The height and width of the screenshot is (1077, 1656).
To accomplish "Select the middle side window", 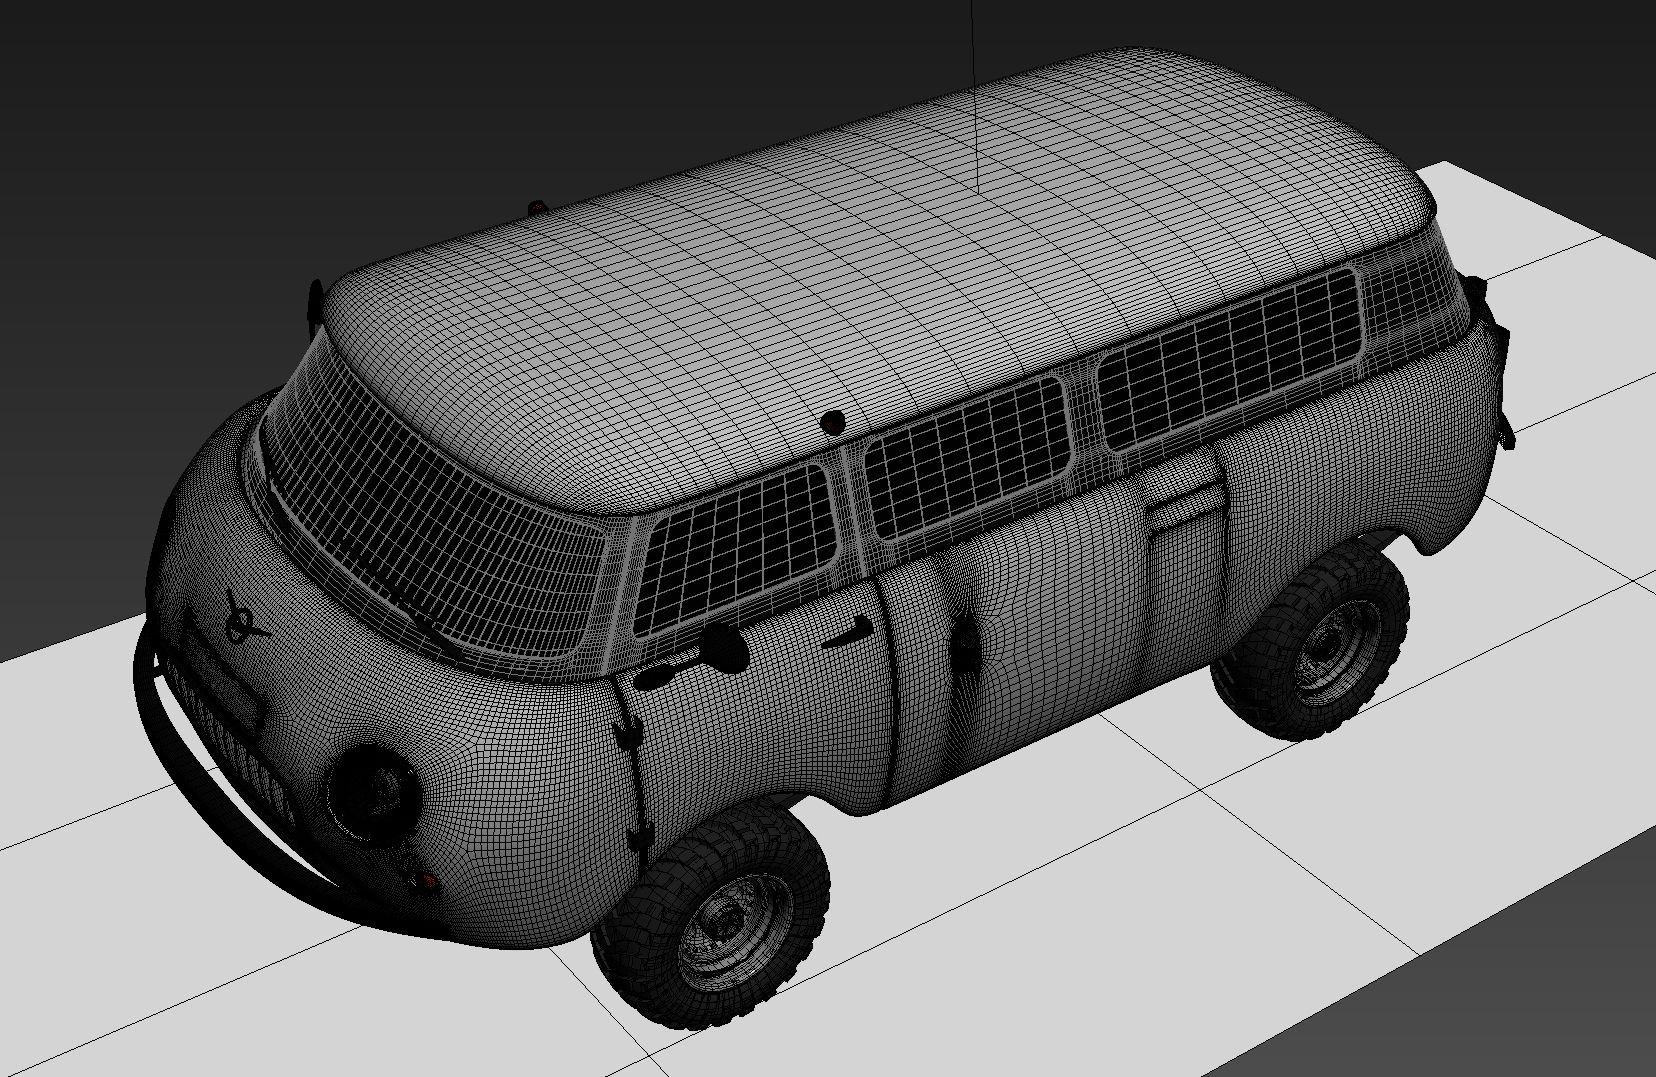I will click(965, 455).
